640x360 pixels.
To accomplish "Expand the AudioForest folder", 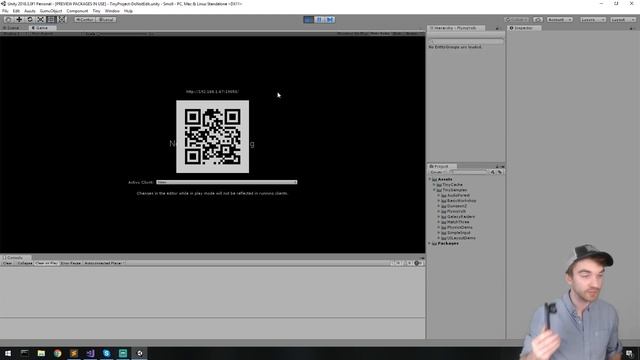I will point(439,195).
